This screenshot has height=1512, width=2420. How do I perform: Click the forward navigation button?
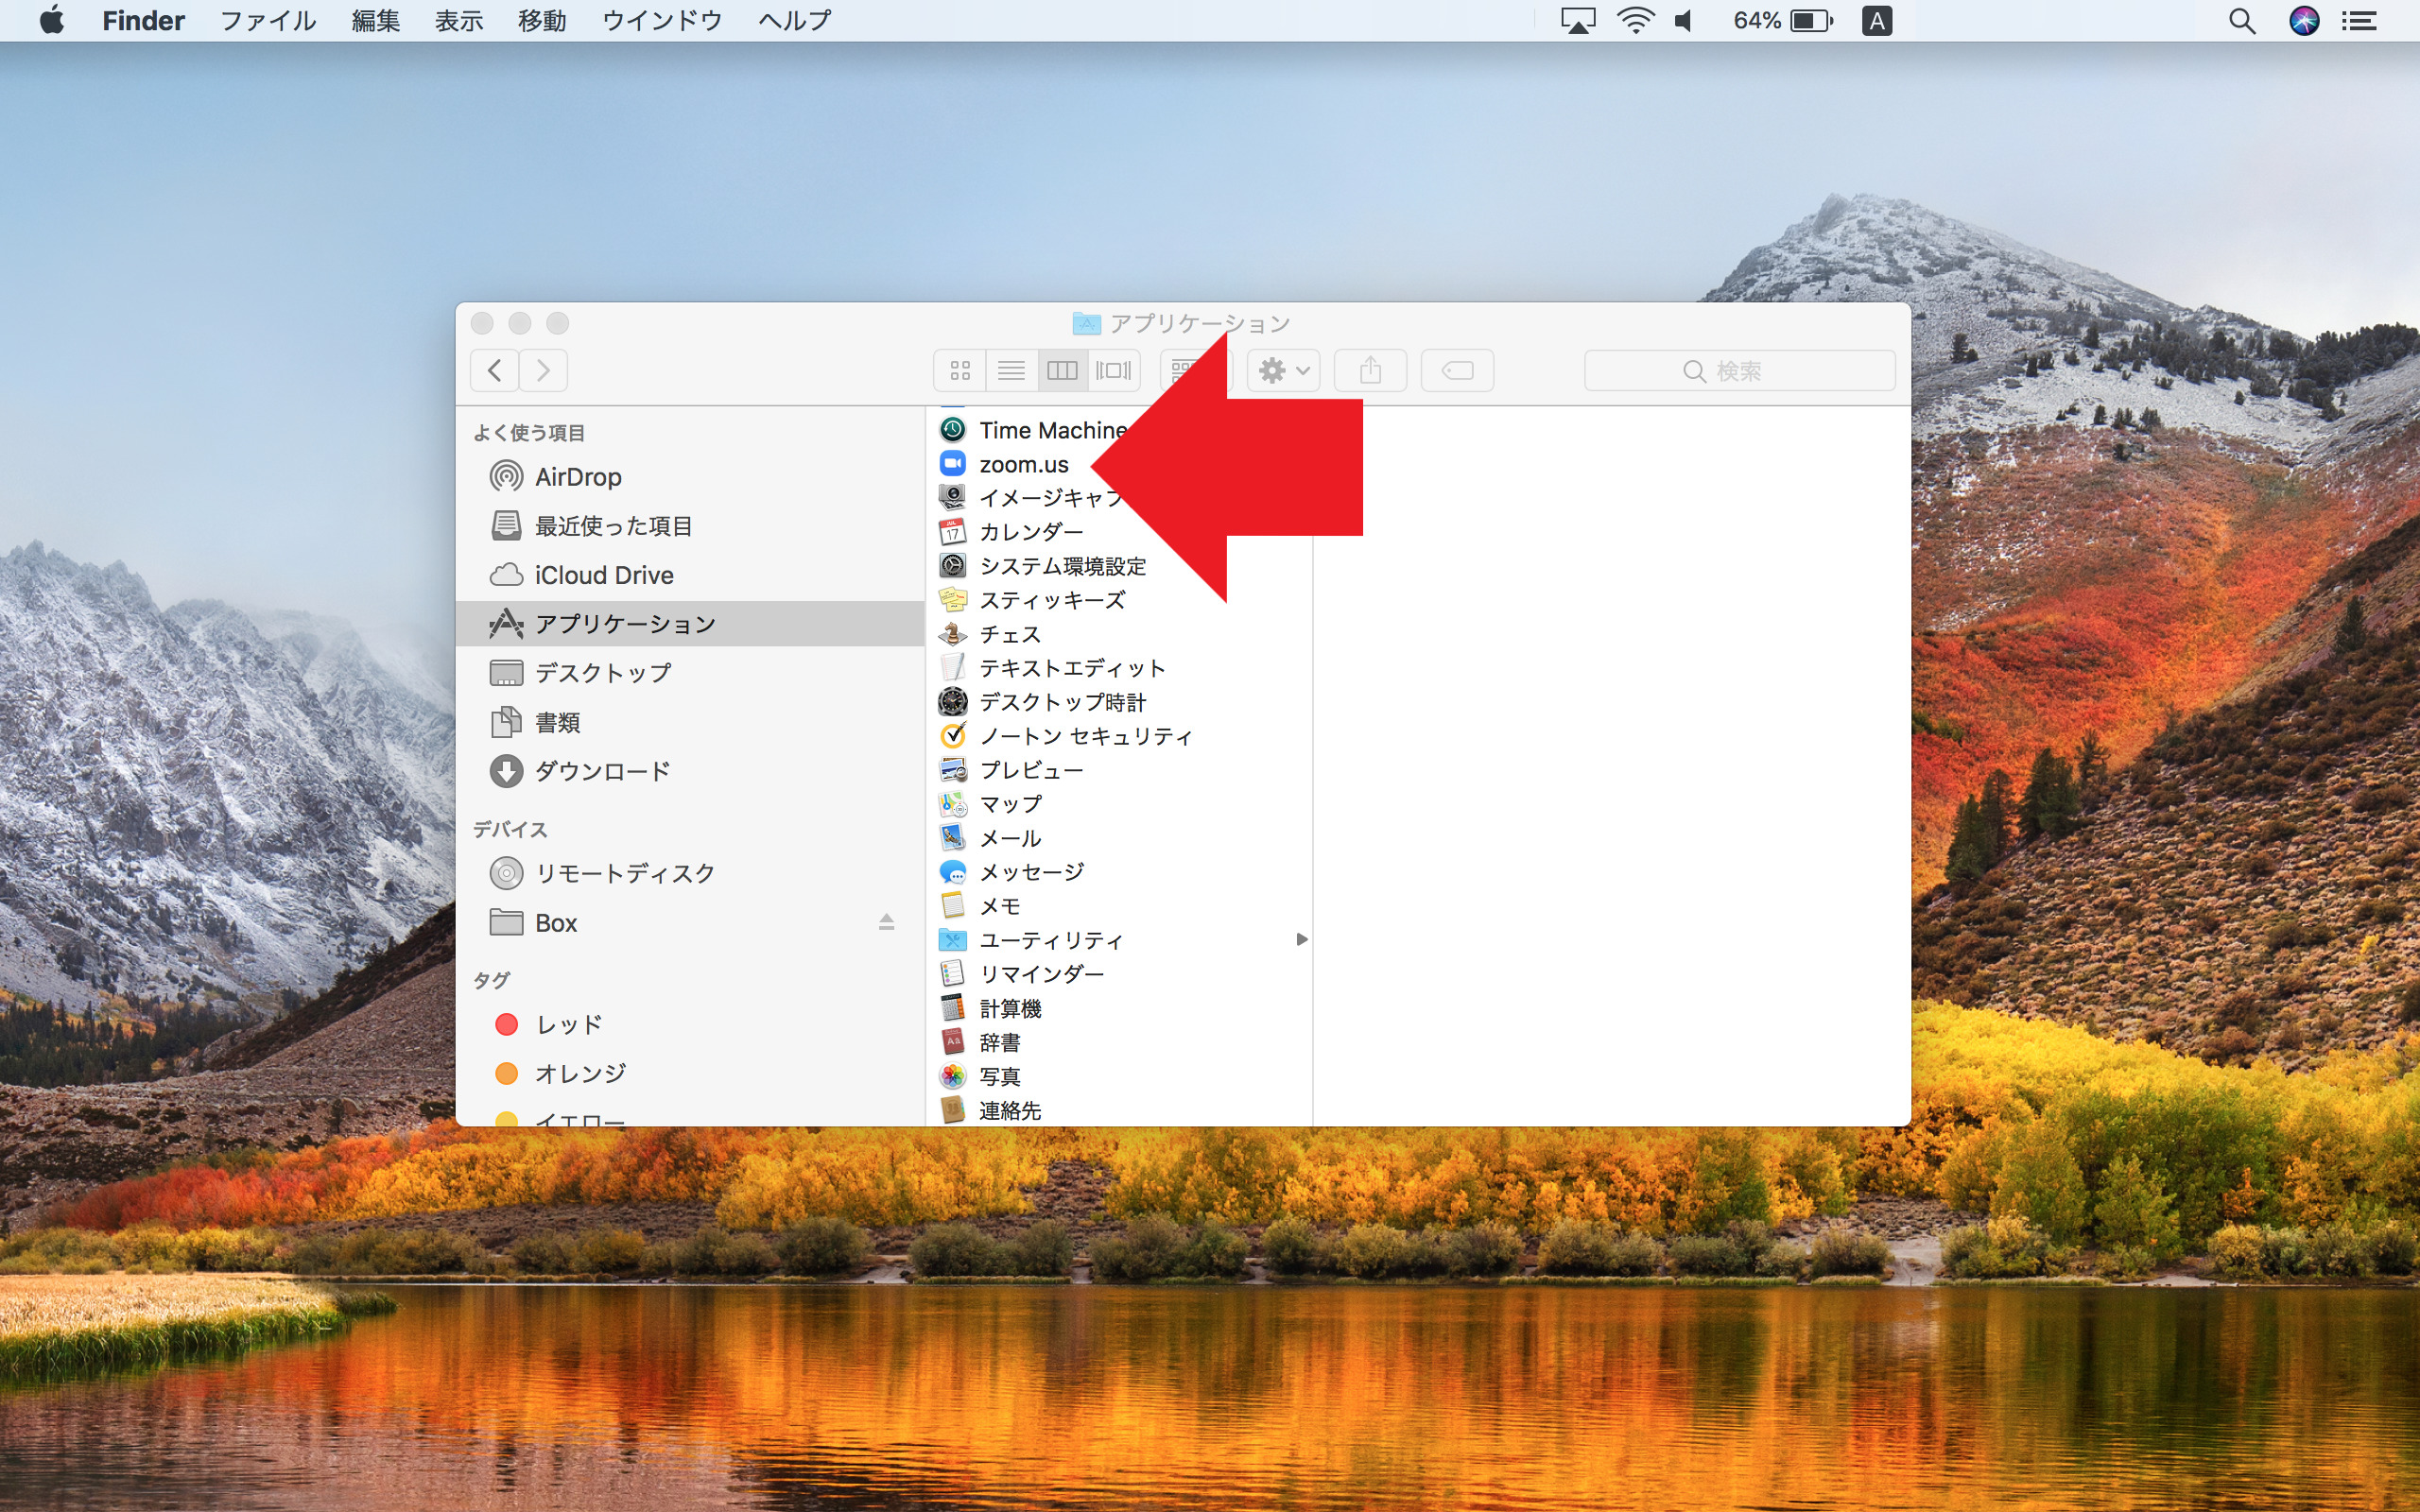[x=543, y=371]
